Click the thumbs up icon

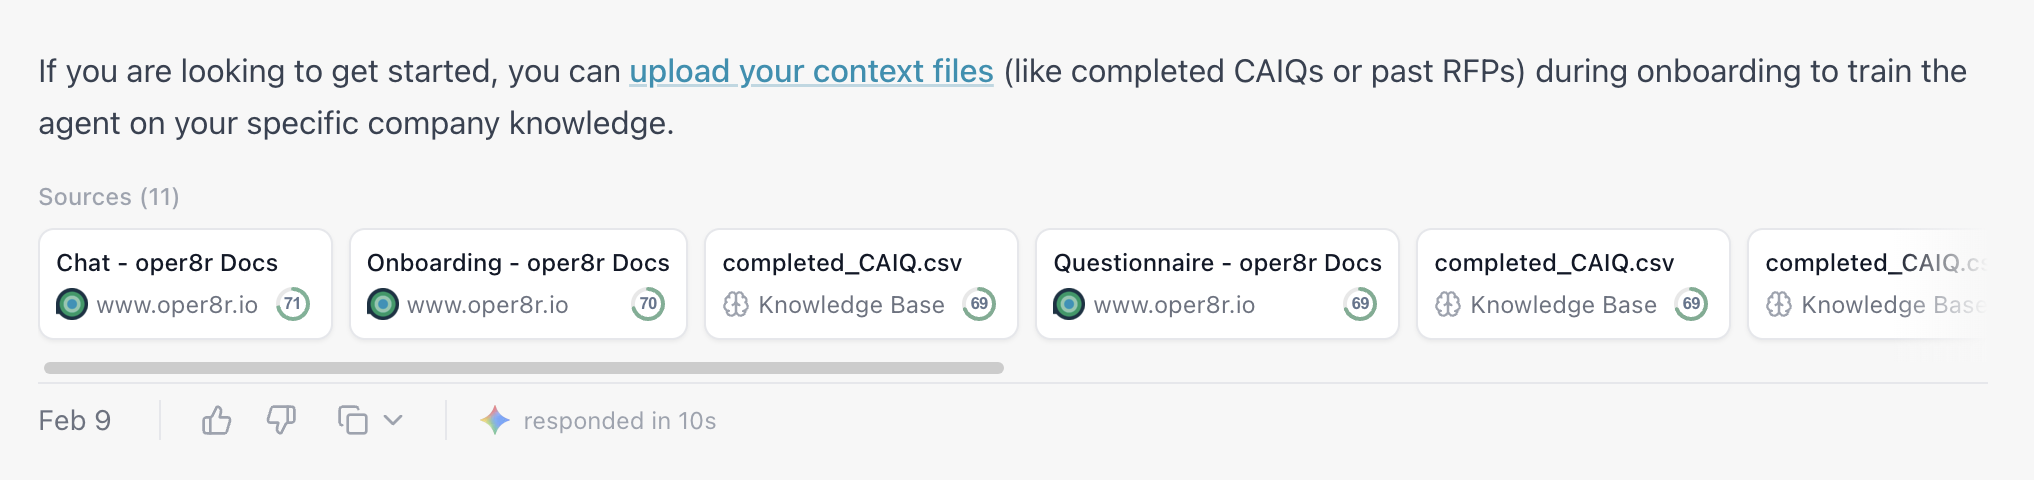216,421
